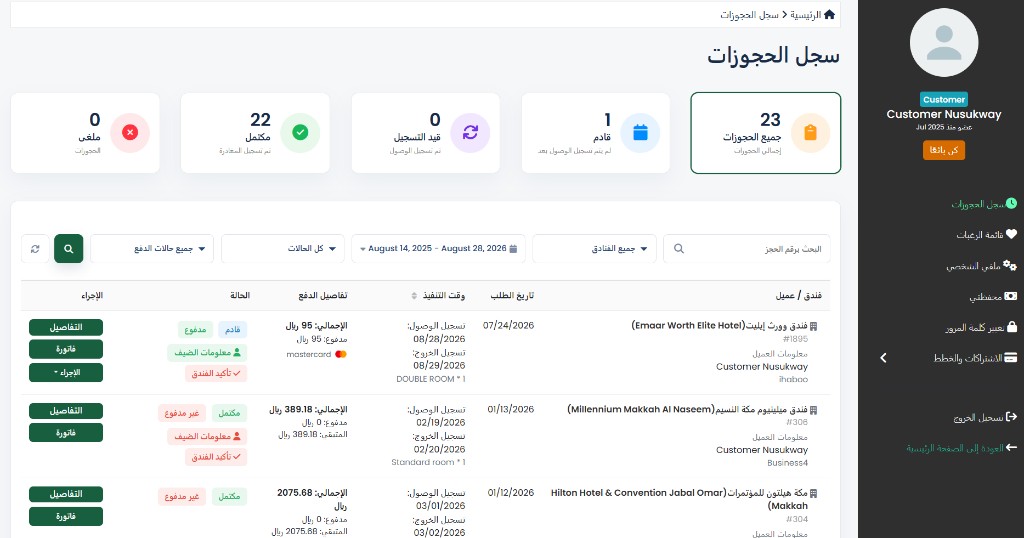1024x538 pixels.
Task: Click the blue calendar icon on the قادم card
Action: tap(640, 133)
